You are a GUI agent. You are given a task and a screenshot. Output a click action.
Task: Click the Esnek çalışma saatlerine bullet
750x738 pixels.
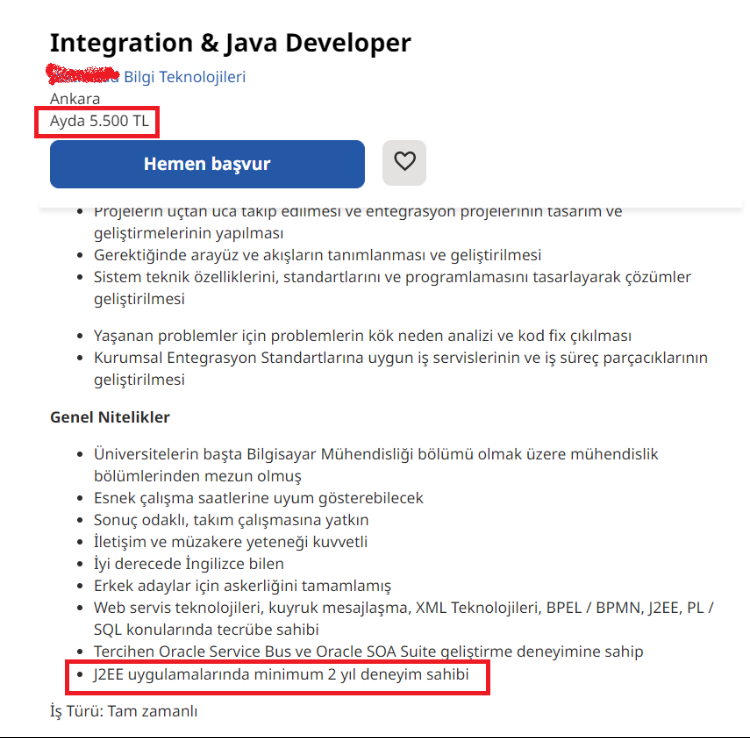tap(259, 498)
